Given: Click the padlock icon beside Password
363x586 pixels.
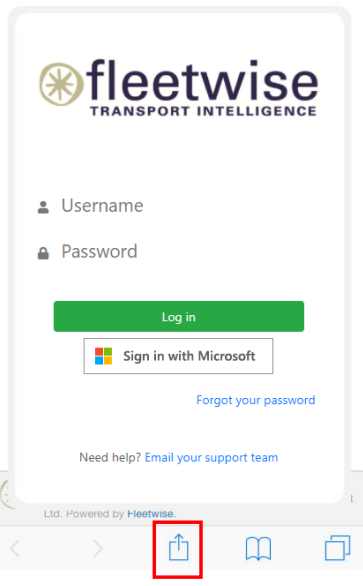Looking at the screenshot, I should (x=43, y=253).
